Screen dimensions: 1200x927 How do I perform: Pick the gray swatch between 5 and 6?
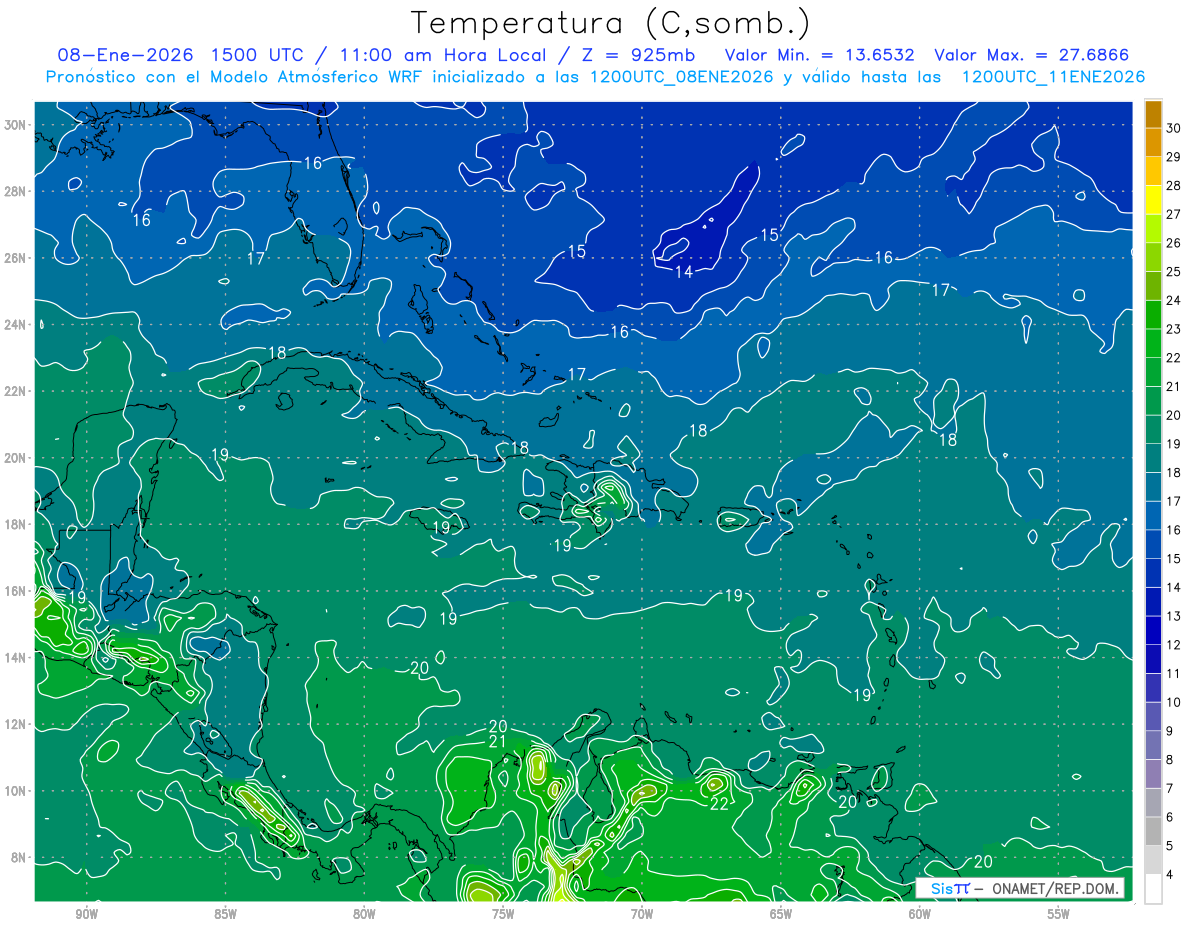[x=1153, y=831]
